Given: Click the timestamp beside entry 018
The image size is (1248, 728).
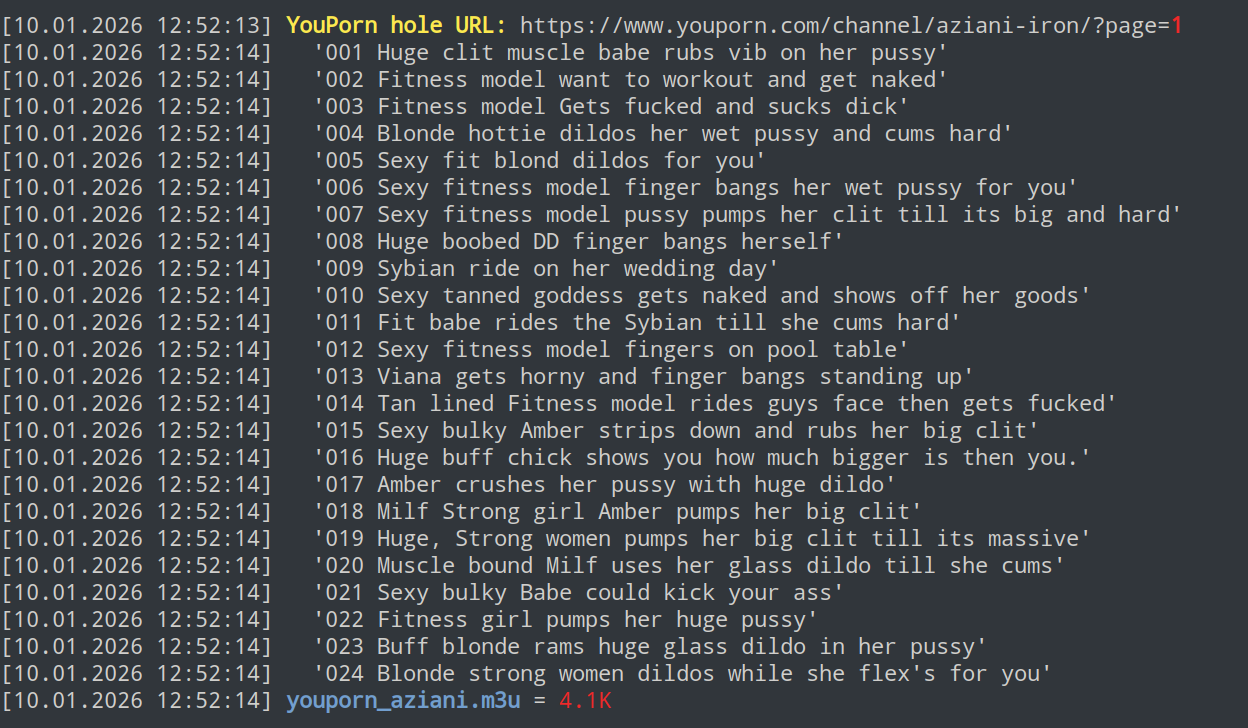Looking at the screenshot, I should pyautogui.click(x=136, y=511).
